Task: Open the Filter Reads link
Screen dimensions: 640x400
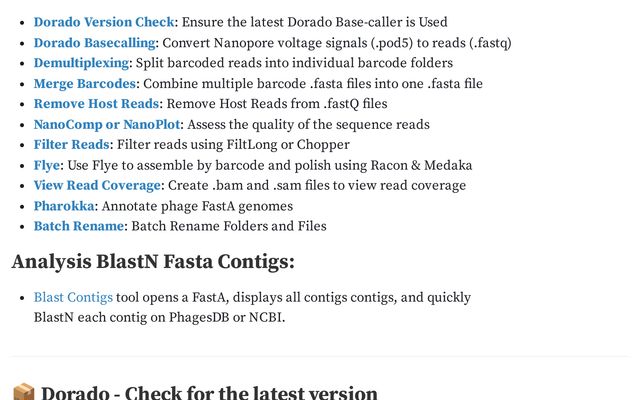Action: 71,144
